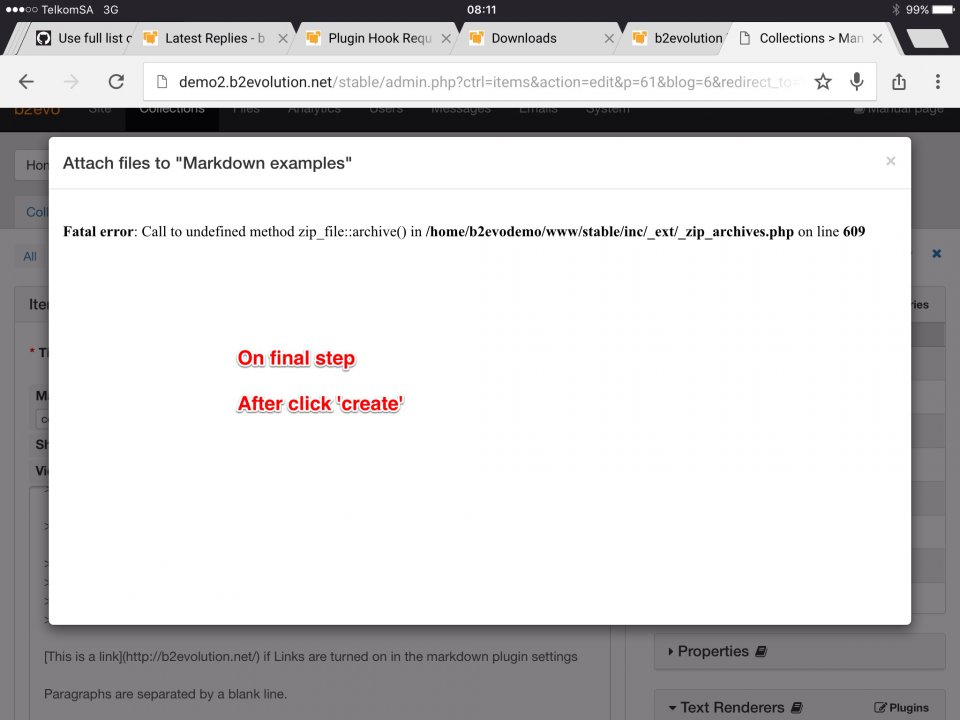Open a new browser tab

928,39
